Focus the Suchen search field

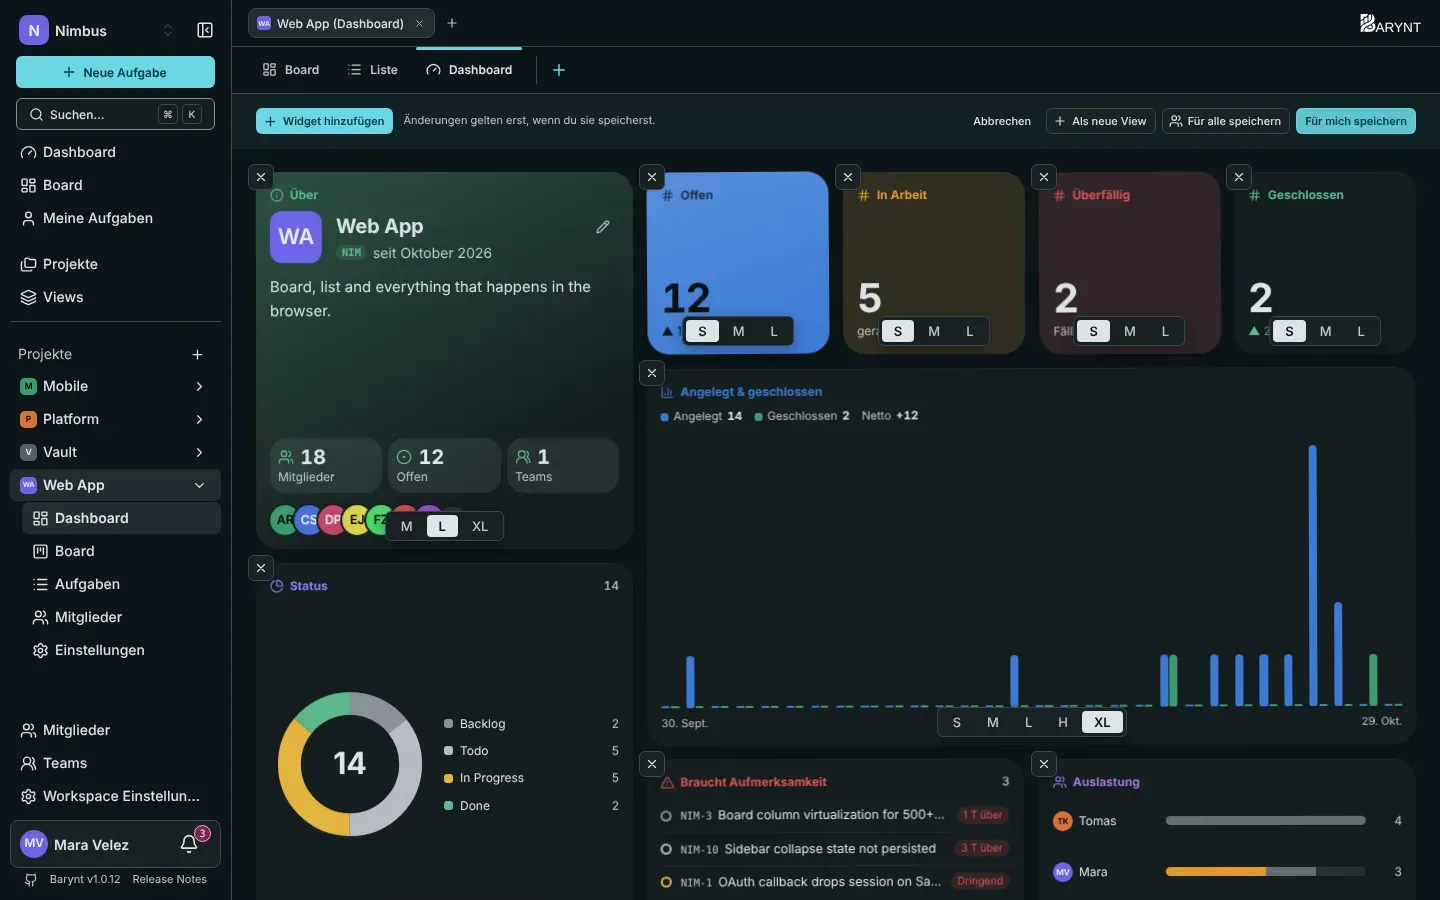tap(115, 114)
